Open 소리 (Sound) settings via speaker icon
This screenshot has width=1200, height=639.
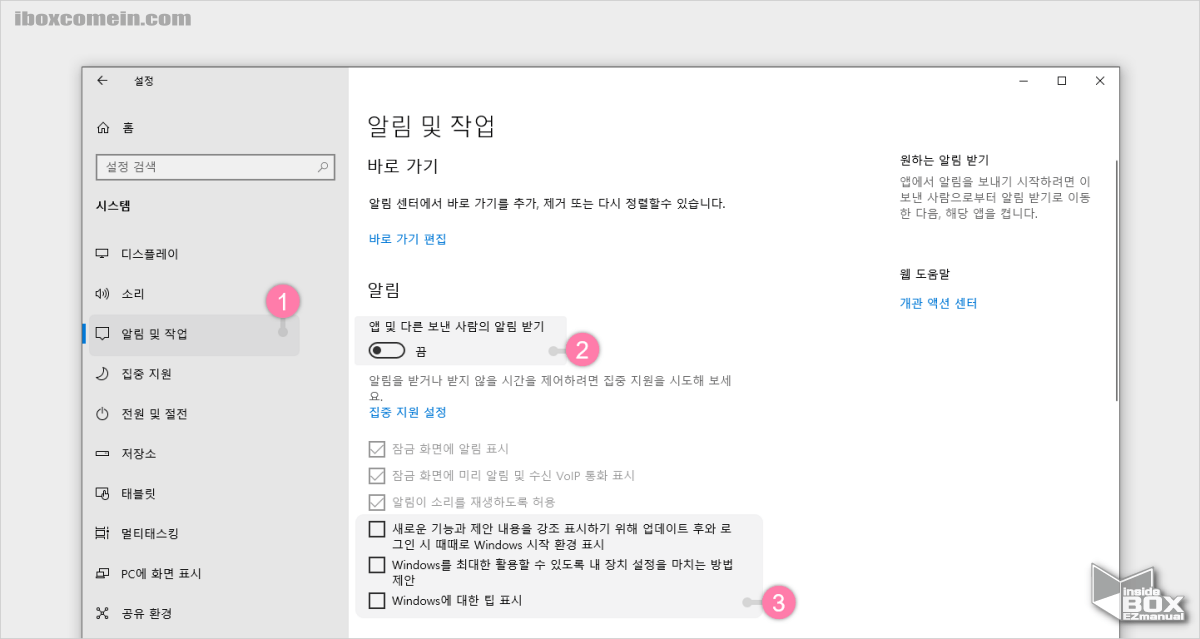tap(103, 293)
